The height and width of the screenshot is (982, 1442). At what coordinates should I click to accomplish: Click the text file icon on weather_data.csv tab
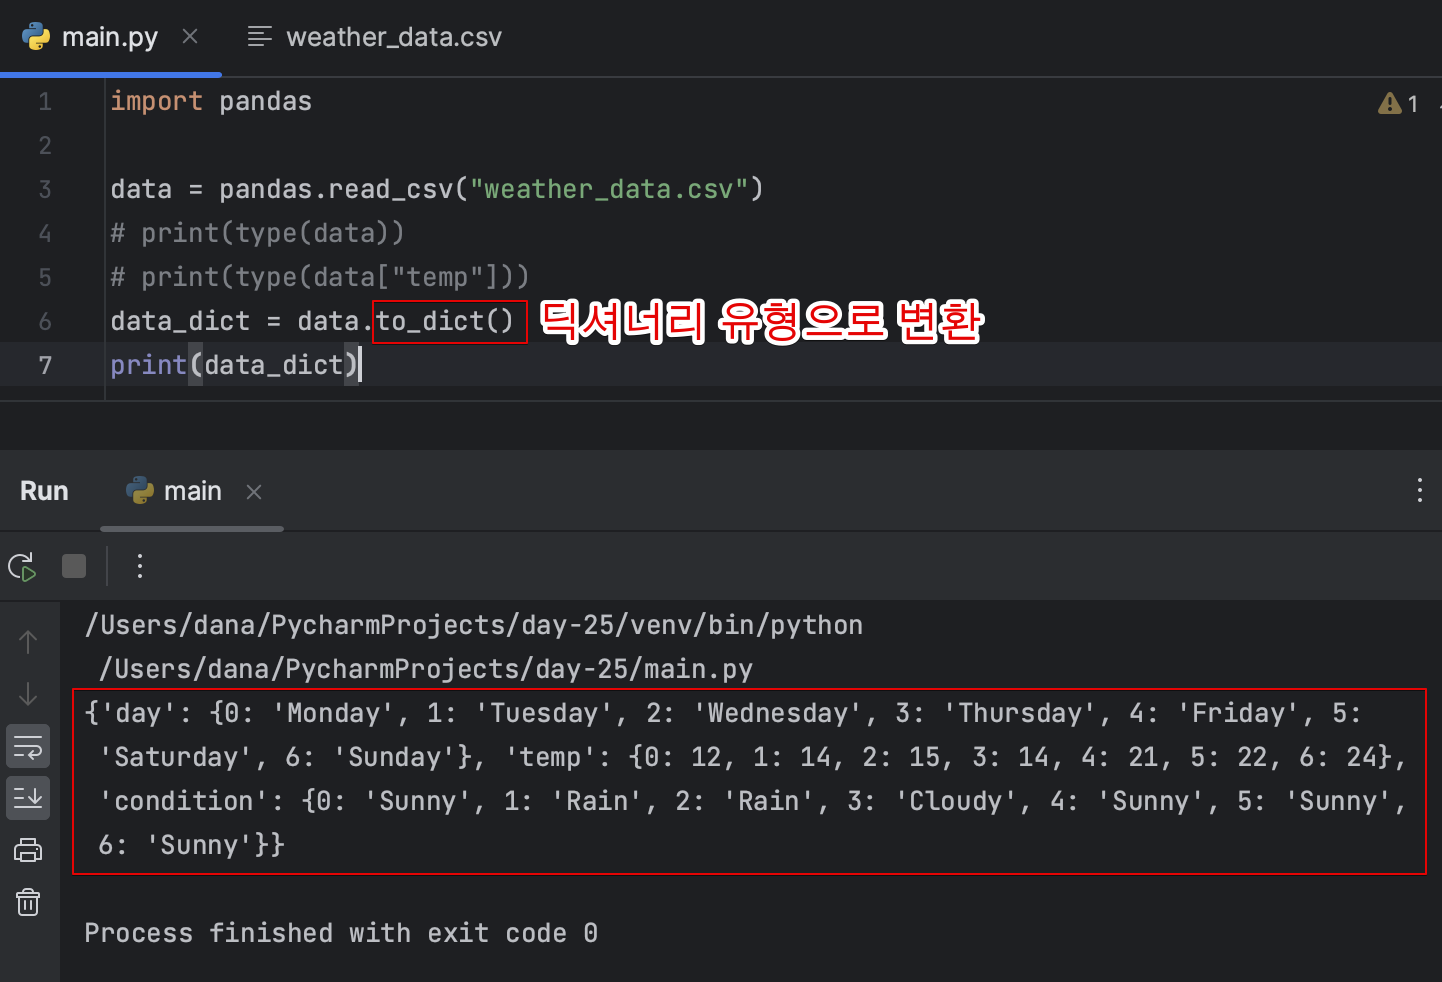260,37
